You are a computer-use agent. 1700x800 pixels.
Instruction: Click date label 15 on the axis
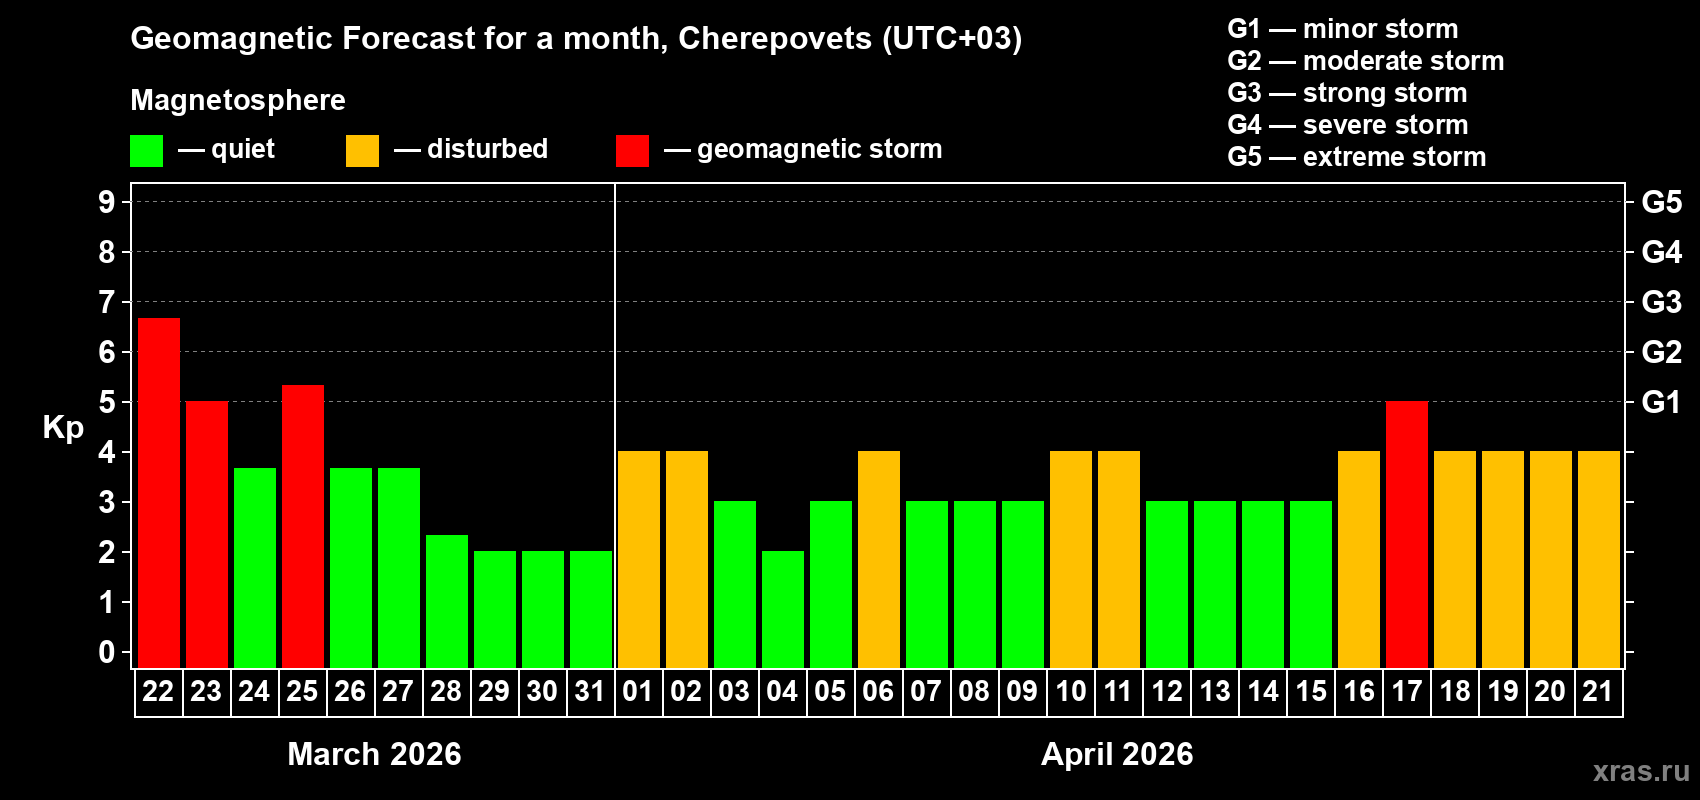[1310, 692]
